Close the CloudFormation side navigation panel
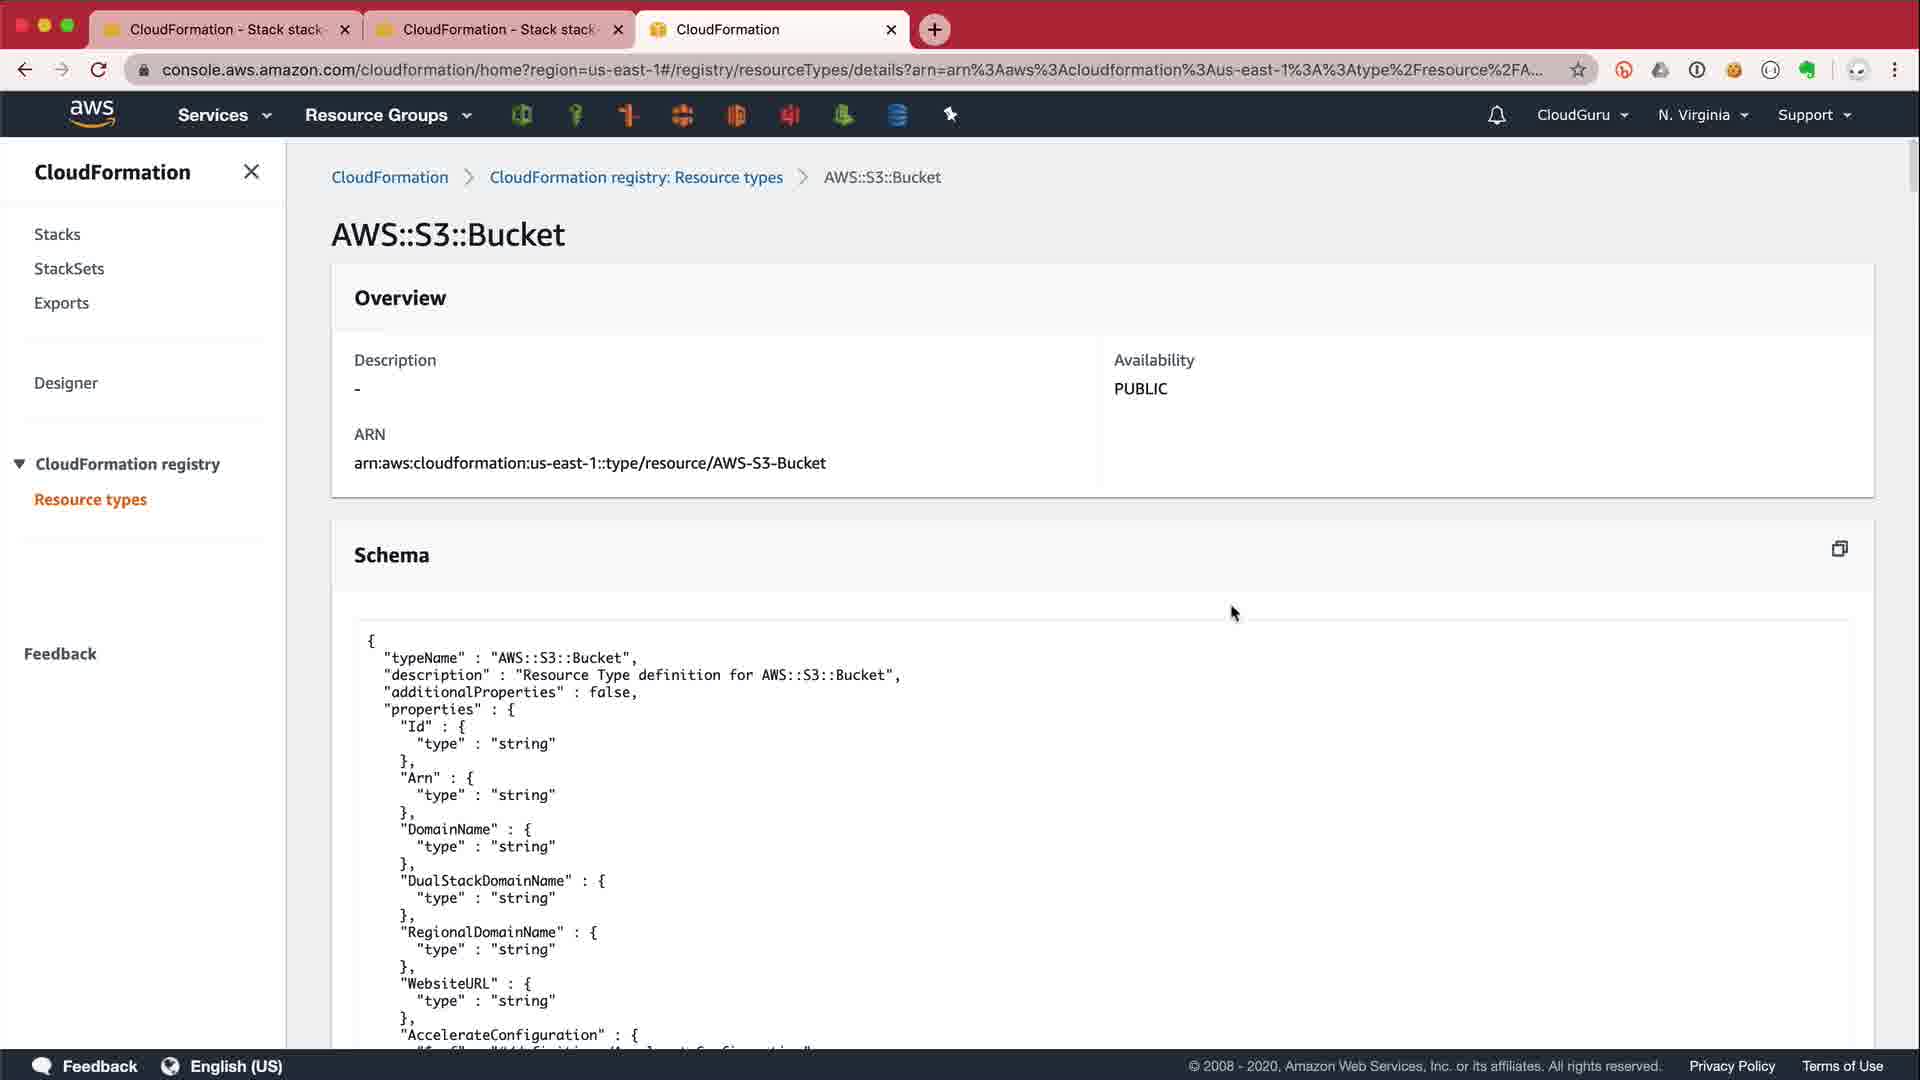The width and height of the screenshot is (1920, 1080). click(x=251, y=172)
